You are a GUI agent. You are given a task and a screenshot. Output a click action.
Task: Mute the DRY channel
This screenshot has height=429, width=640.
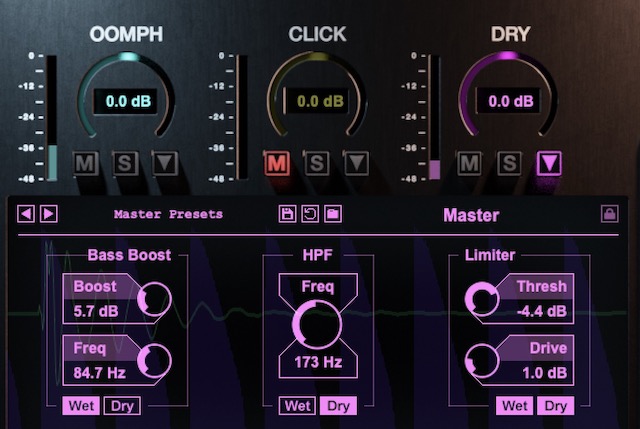(x=469, y=163)
